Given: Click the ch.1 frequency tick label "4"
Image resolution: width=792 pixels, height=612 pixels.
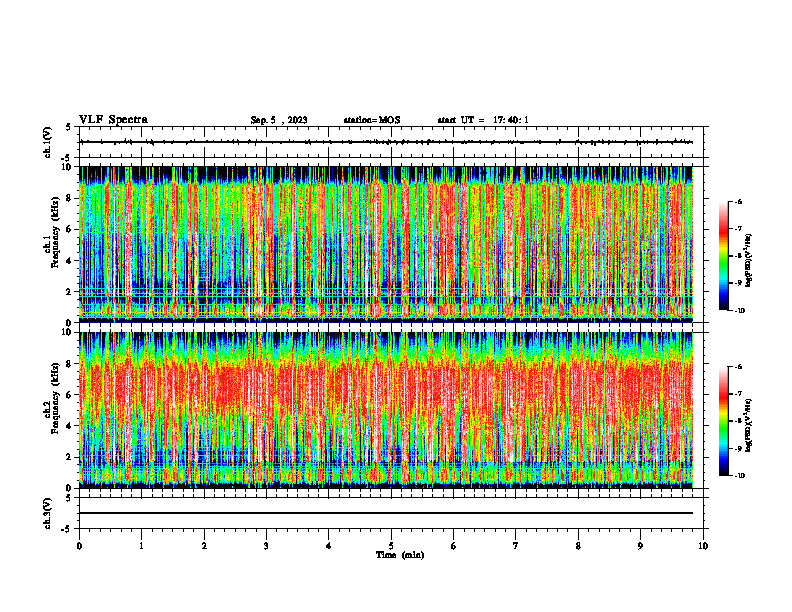Looking at the screenshot, I should 70,261.
